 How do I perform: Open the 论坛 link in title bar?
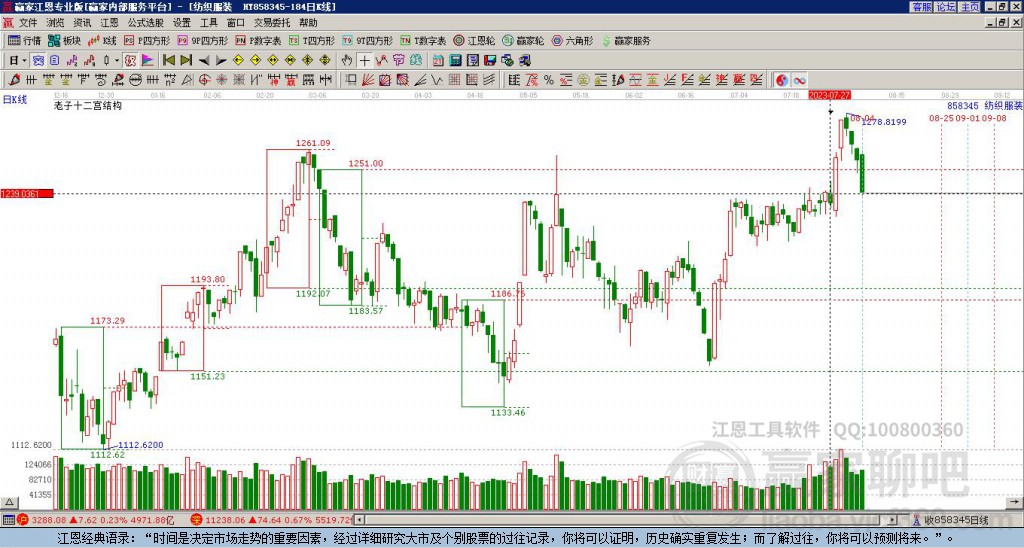[945, 7]
